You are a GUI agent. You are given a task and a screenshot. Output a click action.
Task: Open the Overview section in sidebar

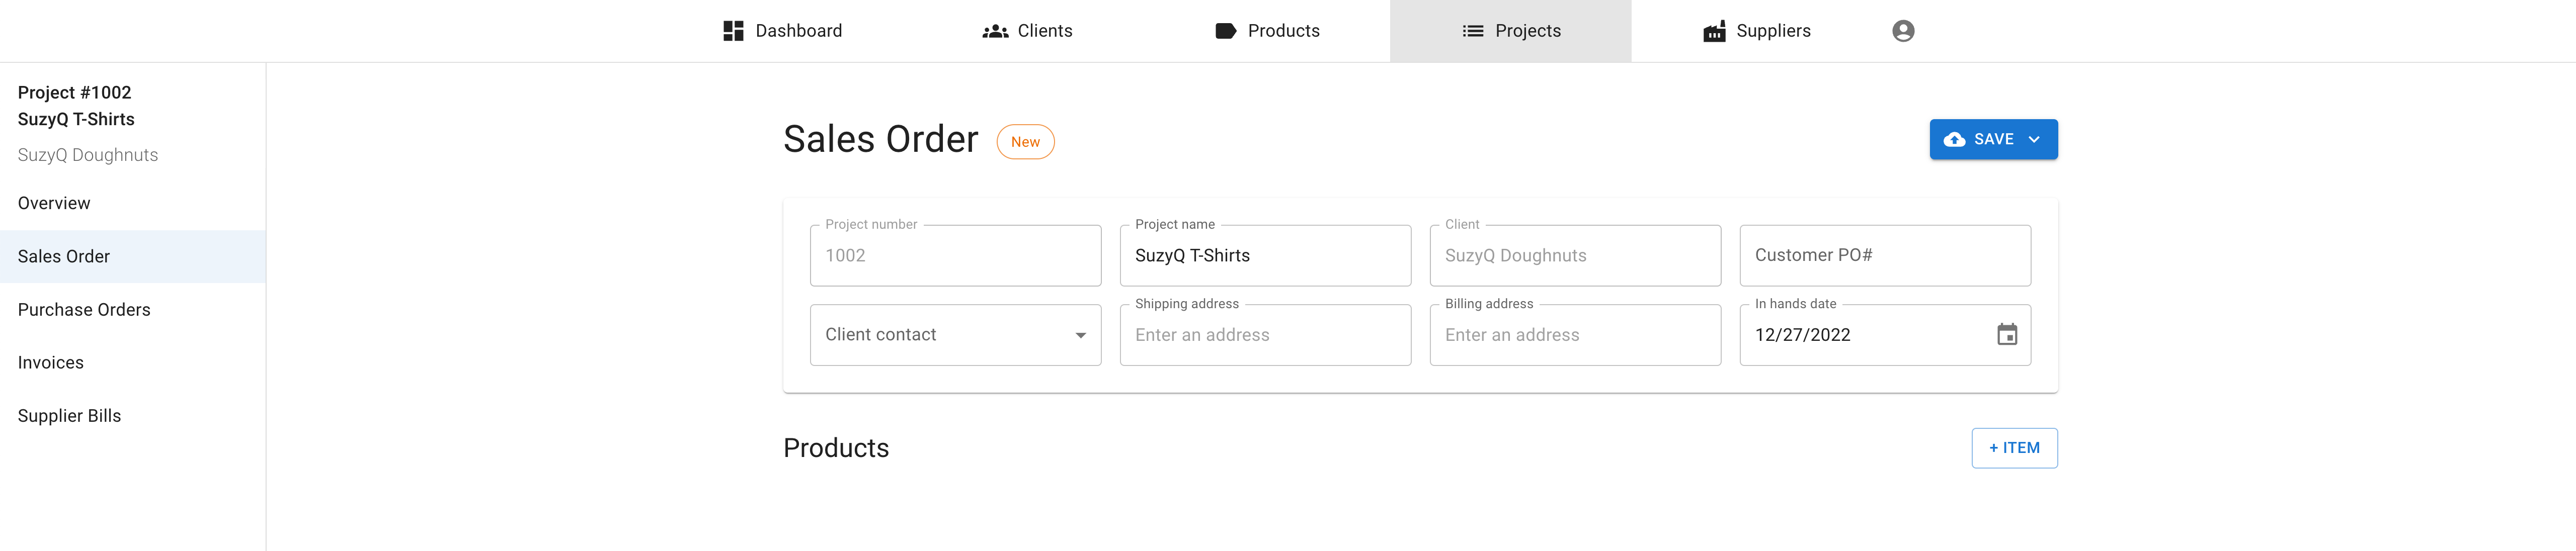tap(54, 203)
